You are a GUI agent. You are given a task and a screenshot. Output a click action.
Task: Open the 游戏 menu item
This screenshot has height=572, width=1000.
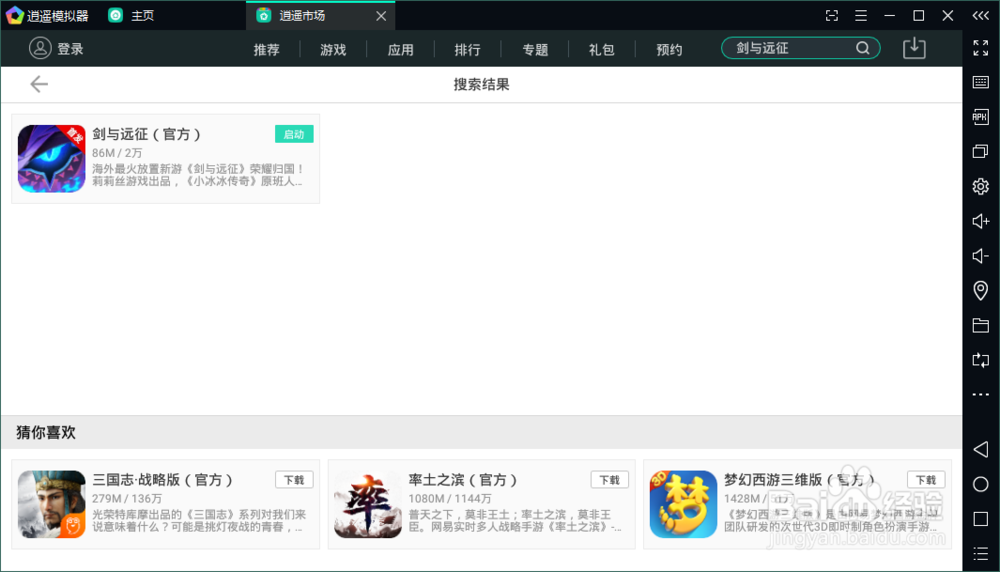tap(333, 49)
